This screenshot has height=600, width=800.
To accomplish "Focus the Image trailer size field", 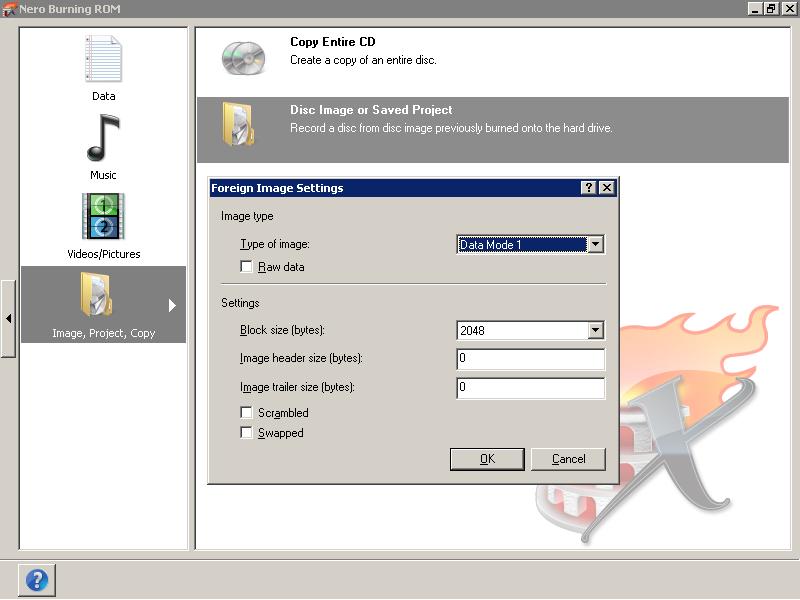I will coord(531,388).
